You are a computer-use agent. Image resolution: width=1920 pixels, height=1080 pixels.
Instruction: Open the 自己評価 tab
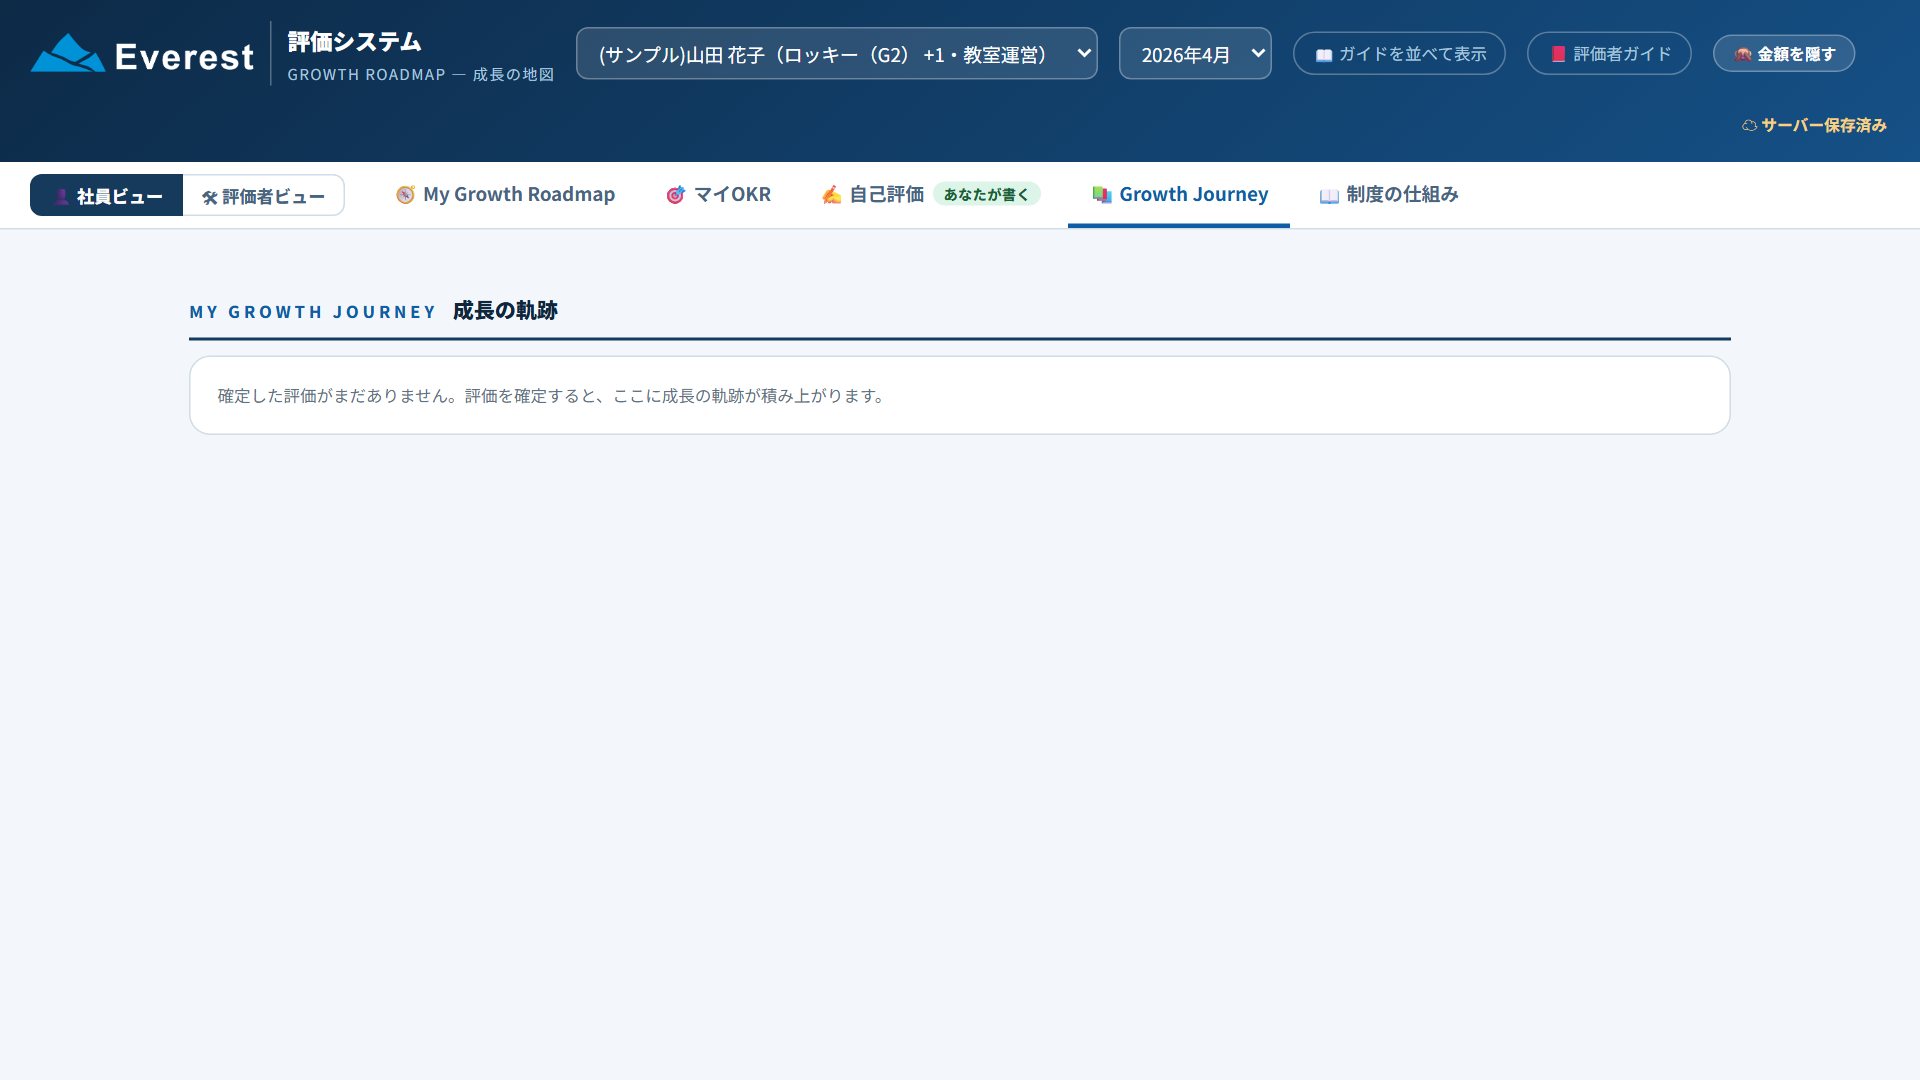click(x=930, y=195)
